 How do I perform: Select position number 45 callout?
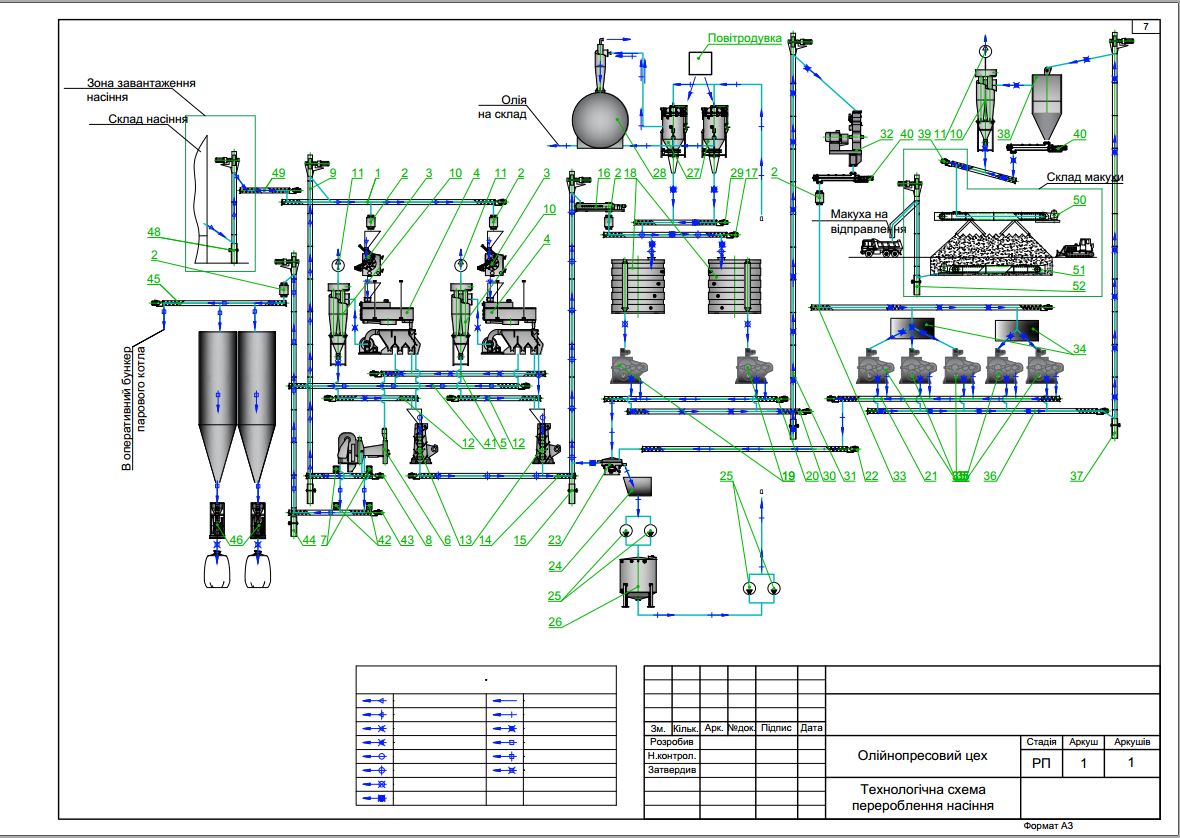[x=154, y=279]
